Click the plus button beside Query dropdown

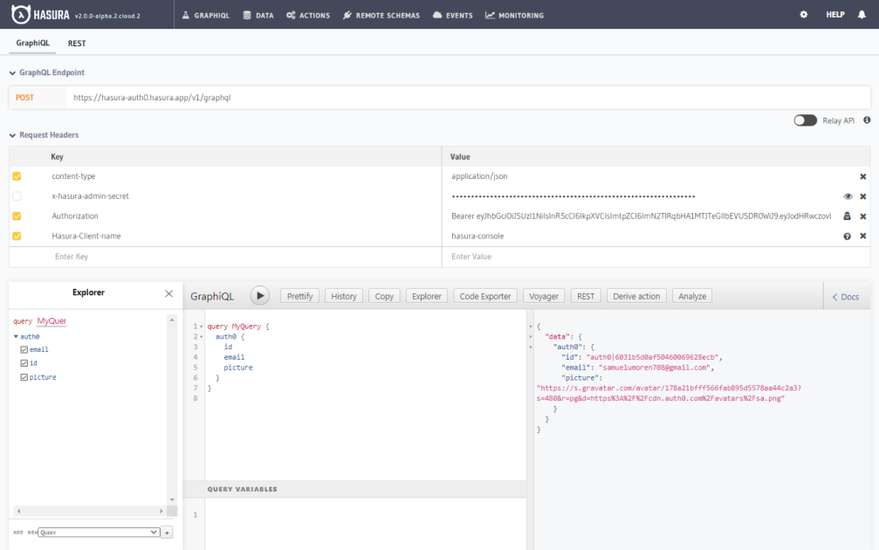[x=167, y=532]
